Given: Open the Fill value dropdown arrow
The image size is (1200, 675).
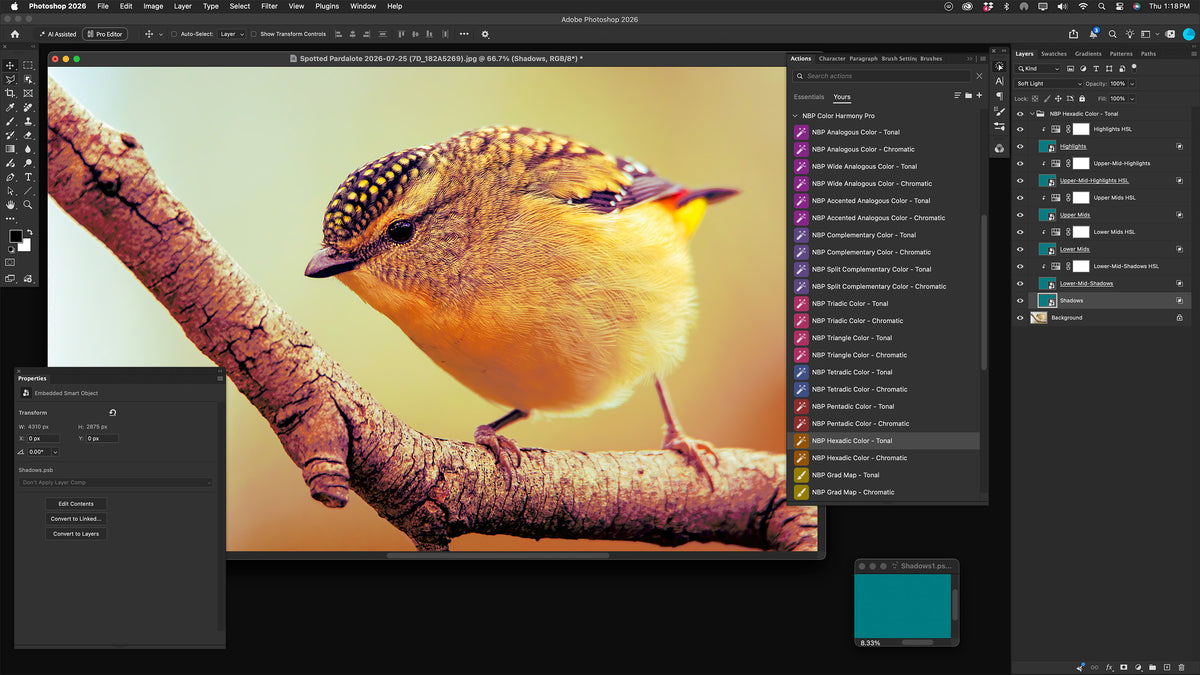Looking at the screenshot, I should click(1132, 99).
